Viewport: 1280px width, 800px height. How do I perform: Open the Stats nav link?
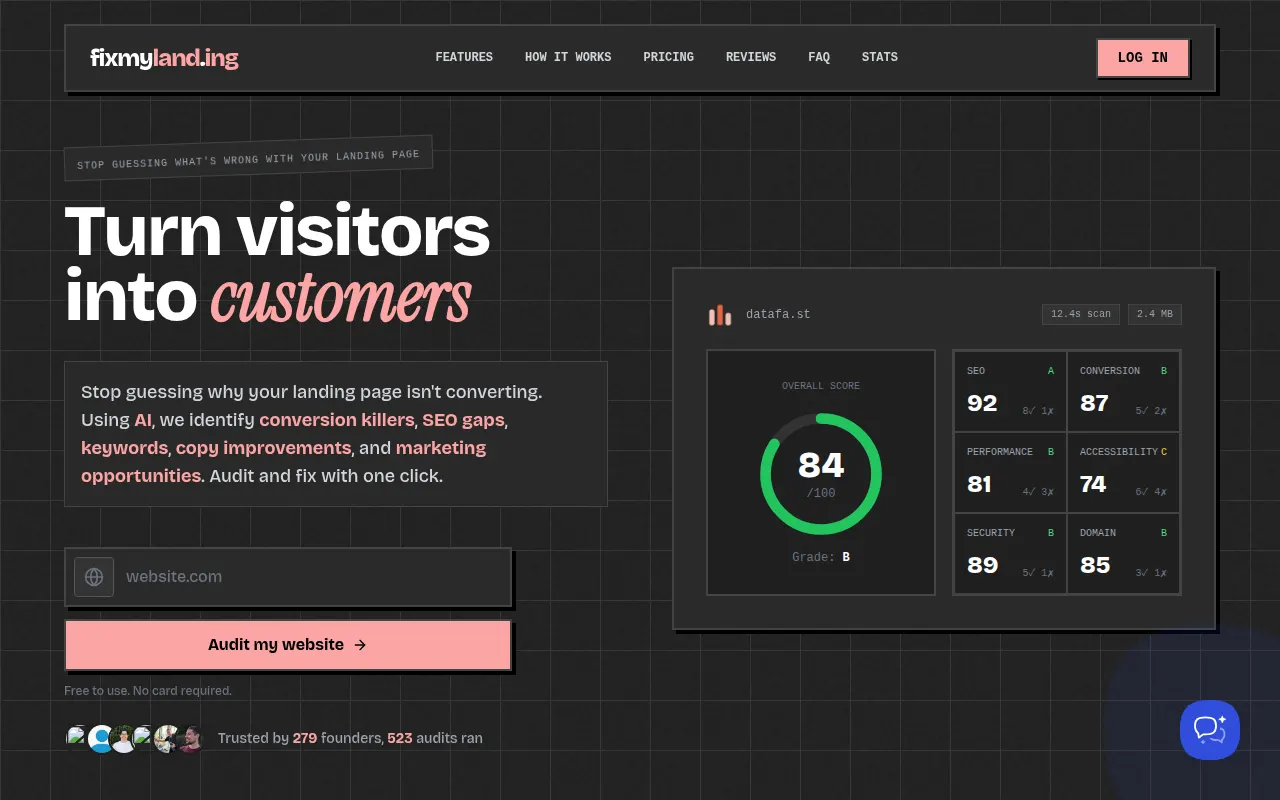pos(880,57)
